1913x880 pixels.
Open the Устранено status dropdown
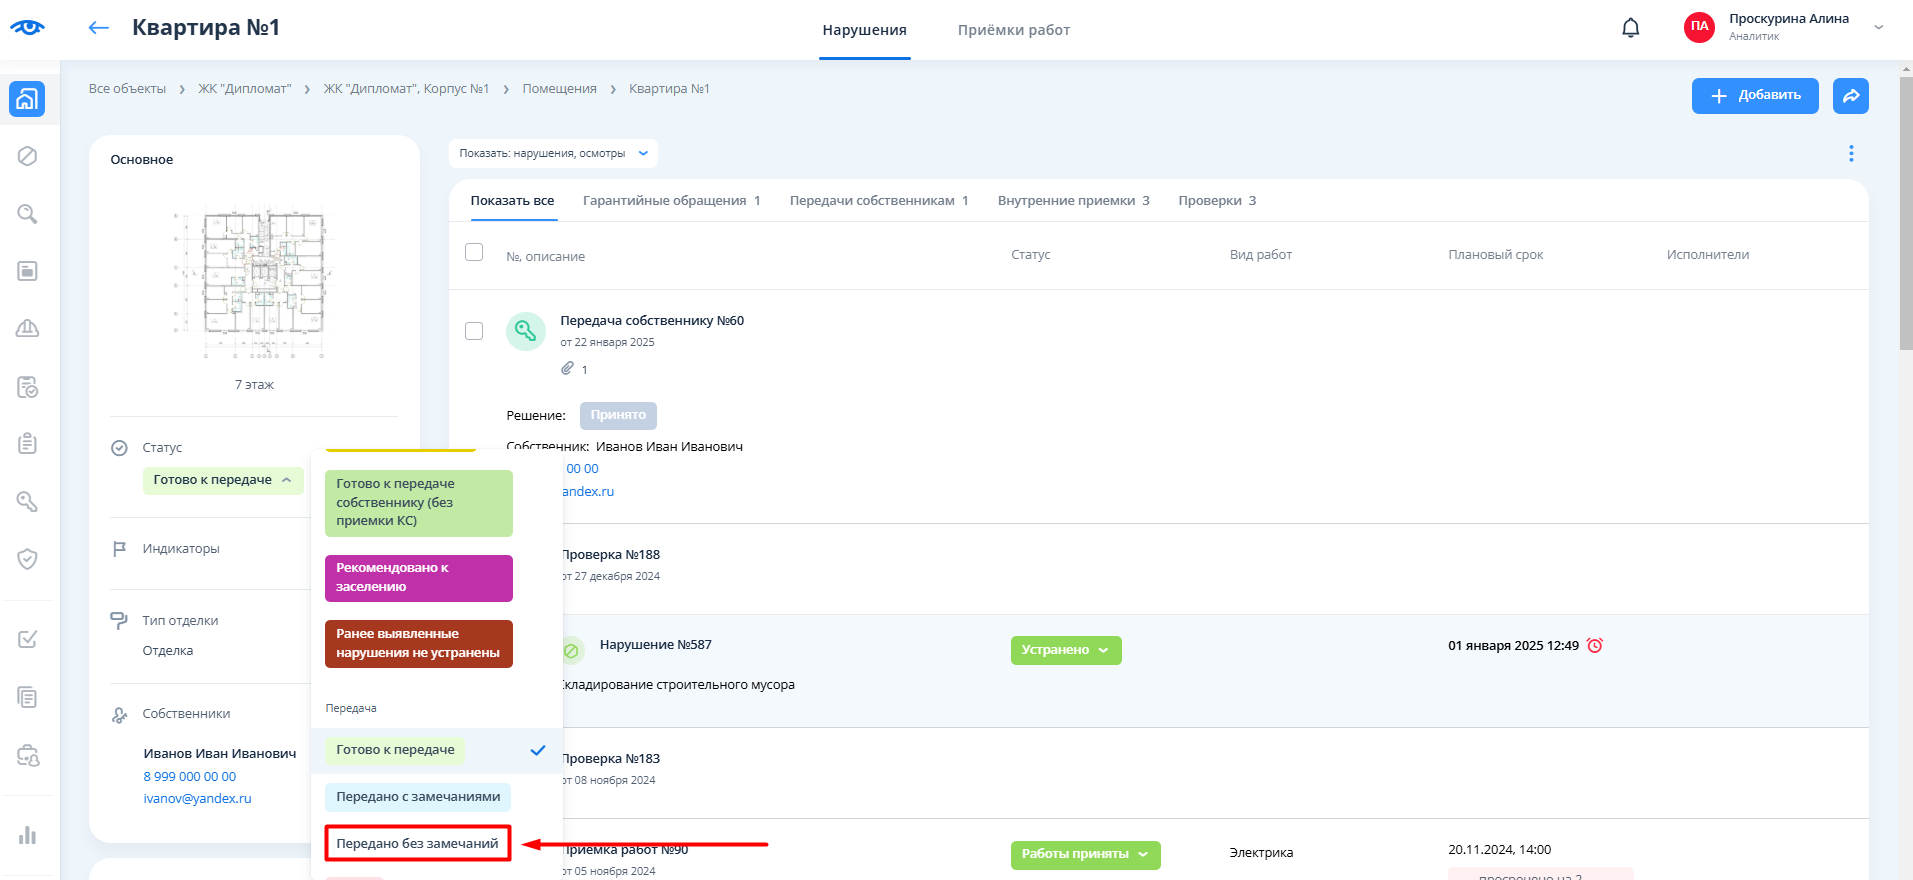coord(1065,650)
